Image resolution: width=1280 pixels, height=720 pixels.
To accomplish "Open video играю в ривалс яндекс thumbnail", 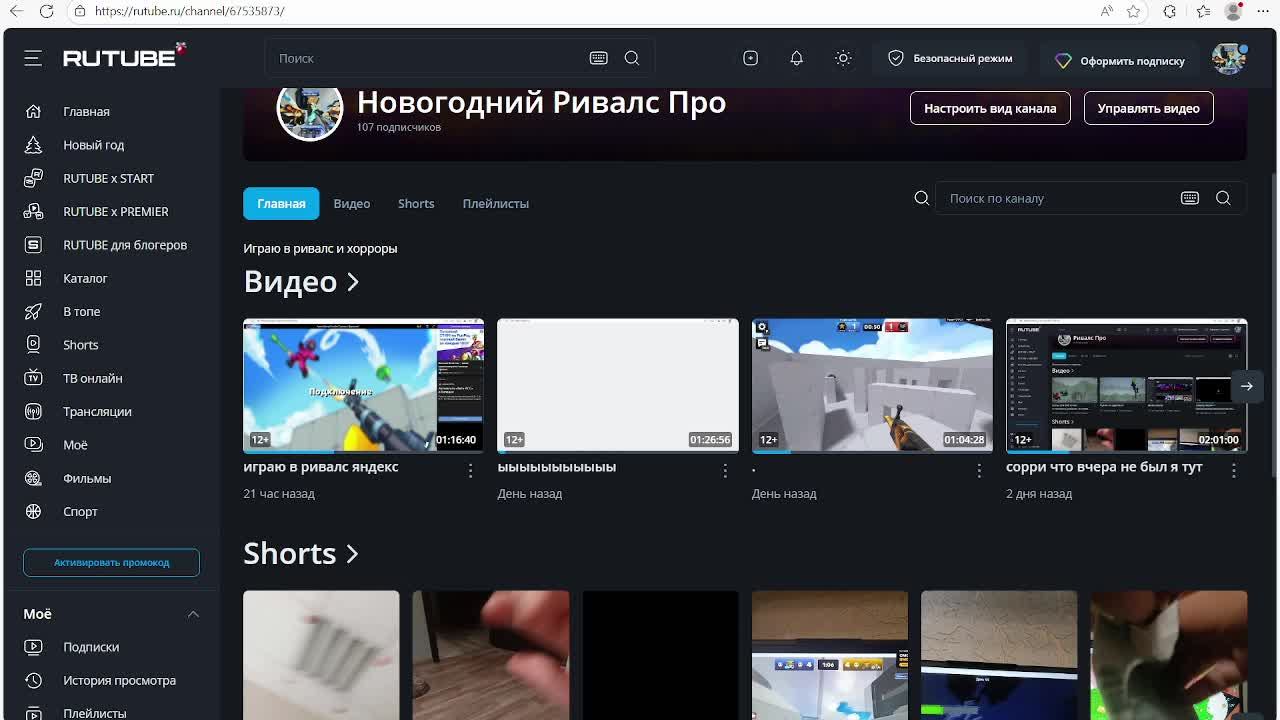I will point(363,385).
